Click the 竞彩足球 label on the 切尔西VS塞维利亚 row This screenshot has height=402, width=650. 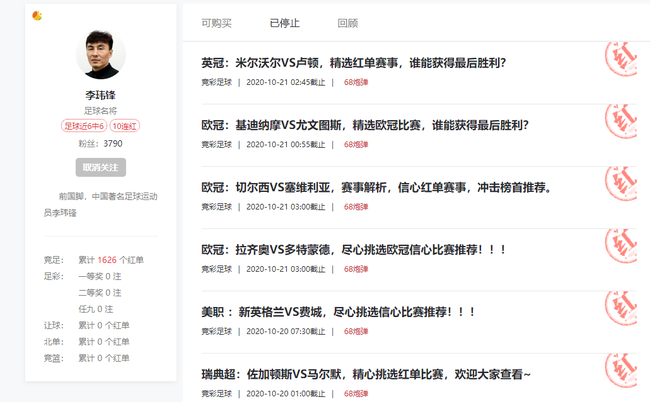(216, 207)
